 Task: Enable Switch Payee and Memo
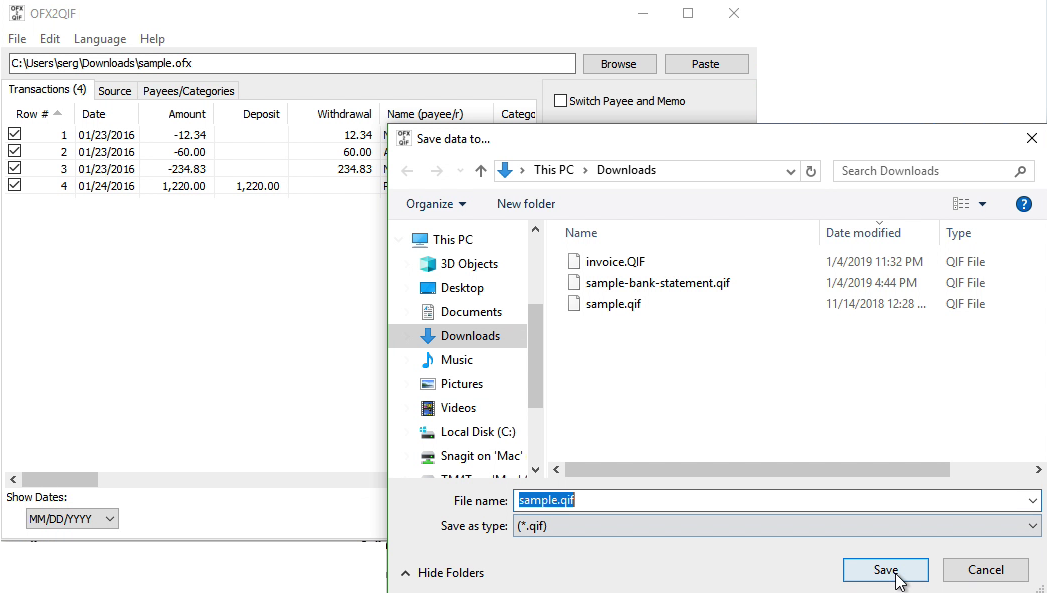561,101
